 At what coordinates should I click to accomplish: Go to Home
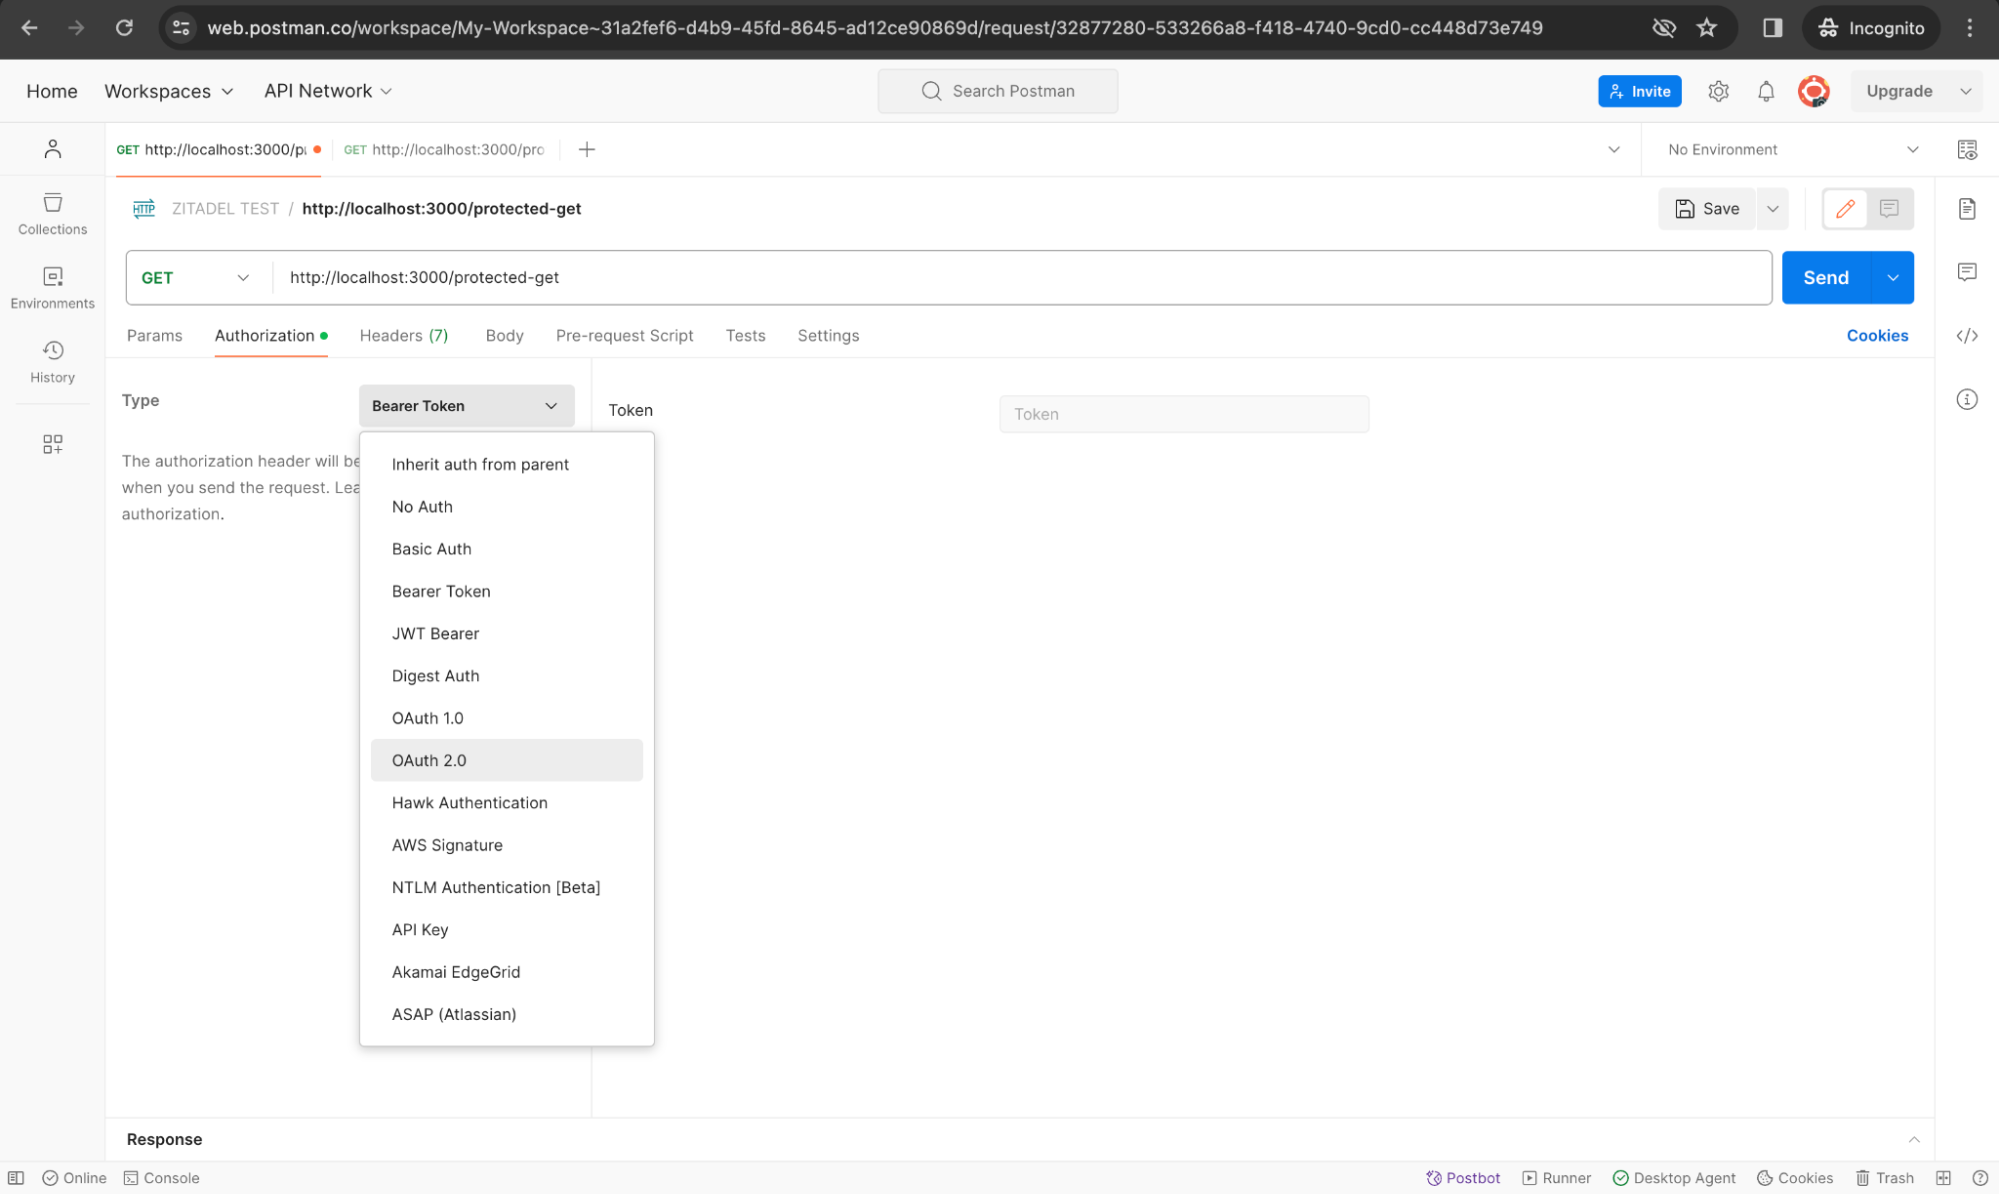pos(52,91)
